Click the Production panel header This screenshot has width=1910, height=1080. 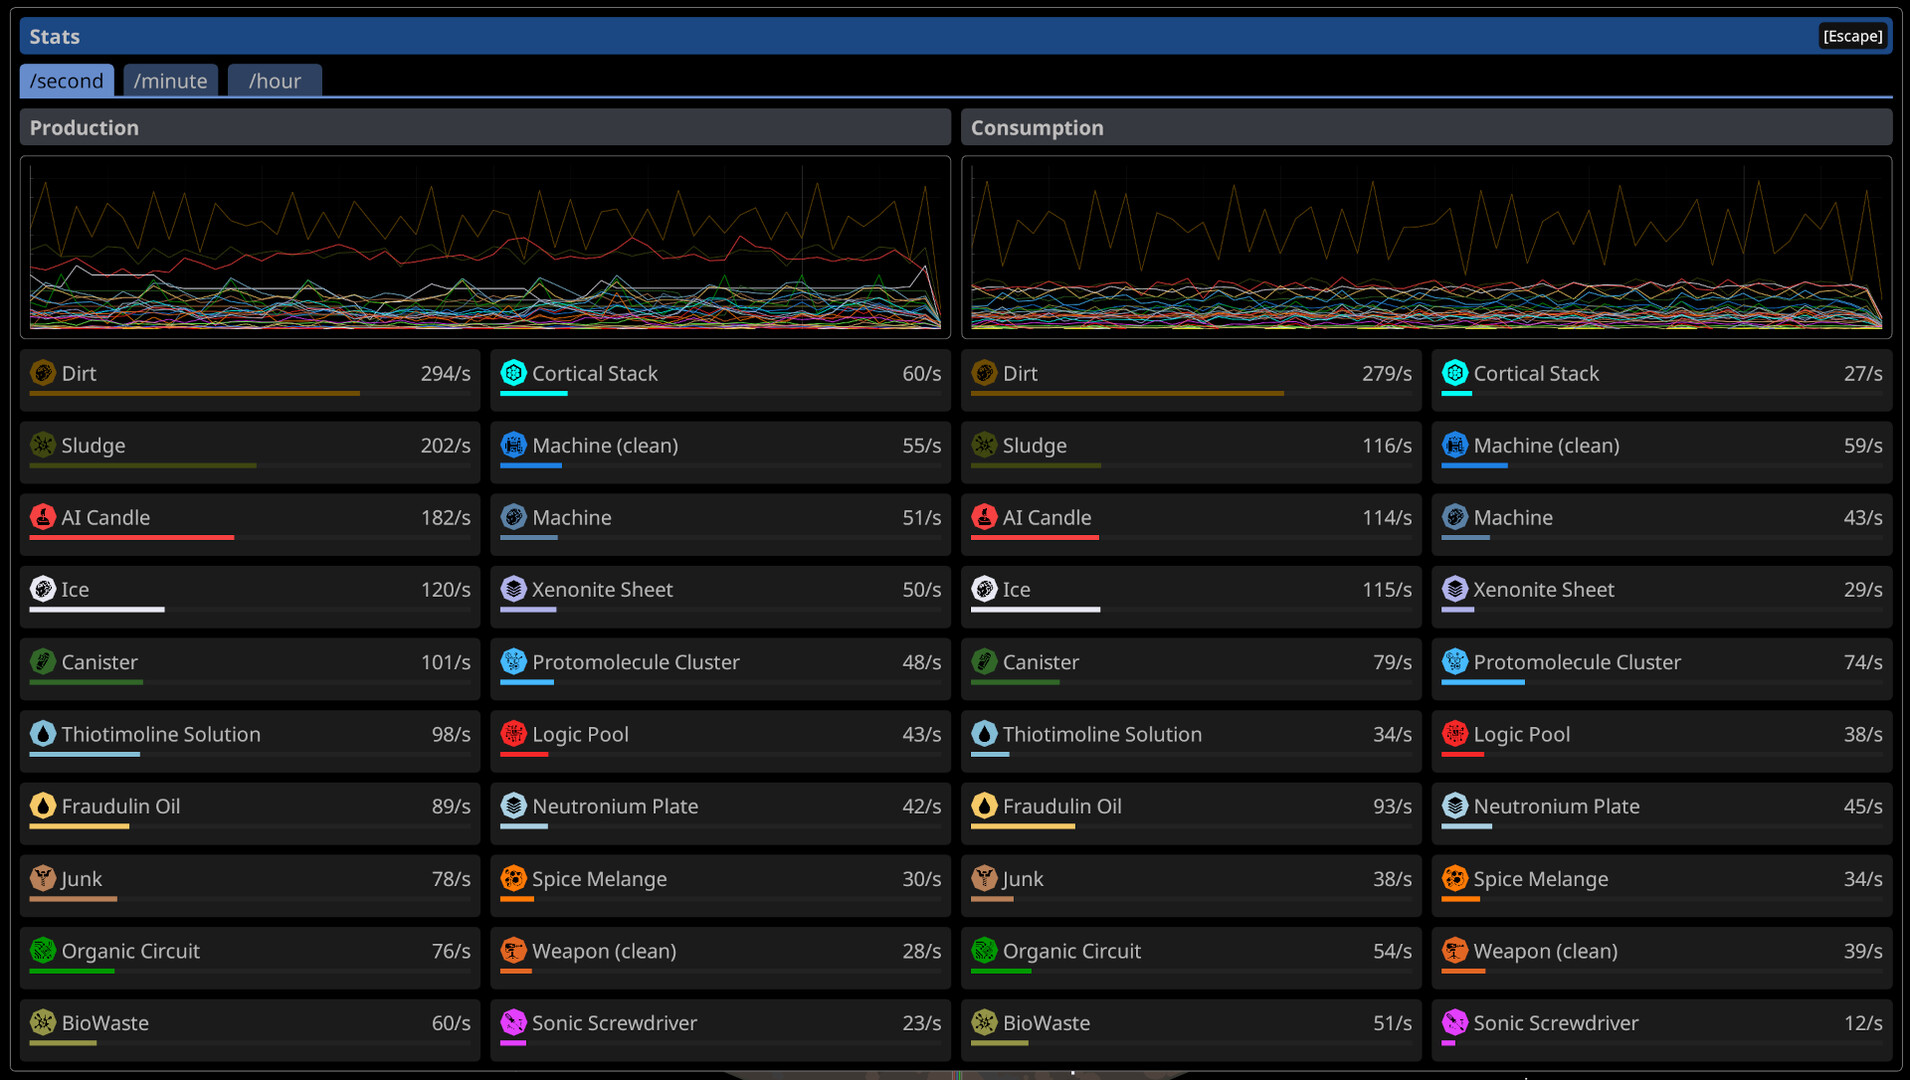[x=485, y=128]
